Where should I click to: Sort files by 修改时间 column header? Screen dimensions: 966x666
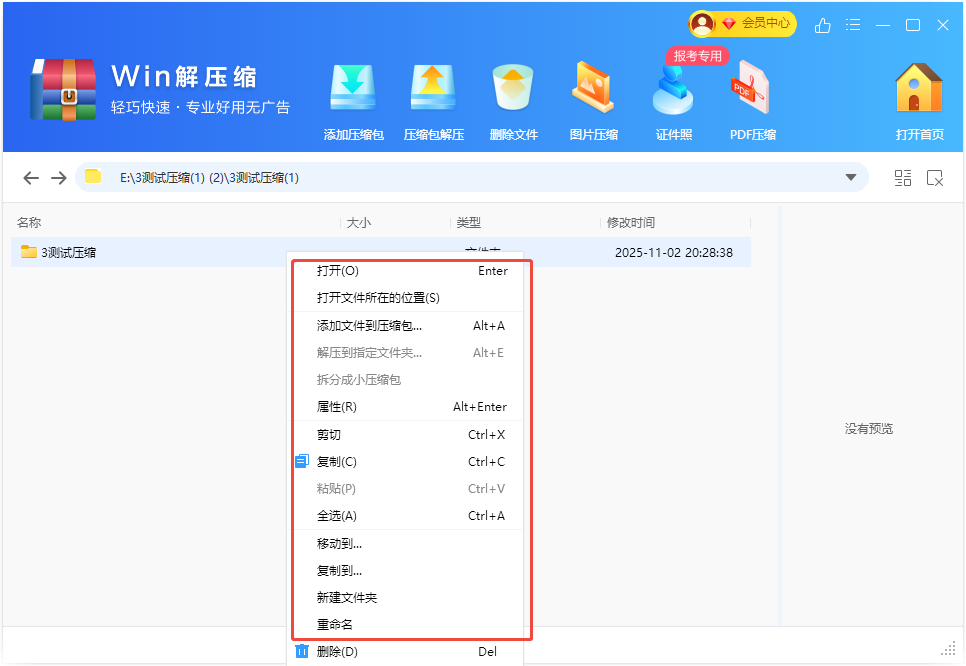(631, 223)
